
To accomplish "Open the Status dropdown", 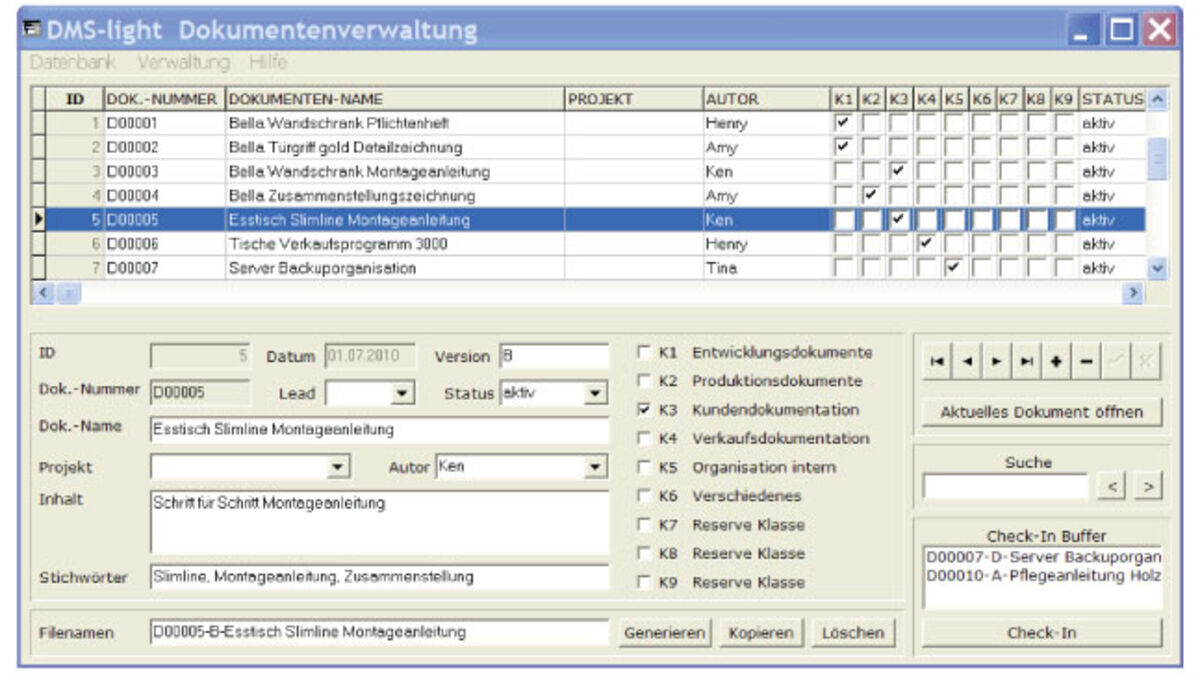I will click(595, 394).
